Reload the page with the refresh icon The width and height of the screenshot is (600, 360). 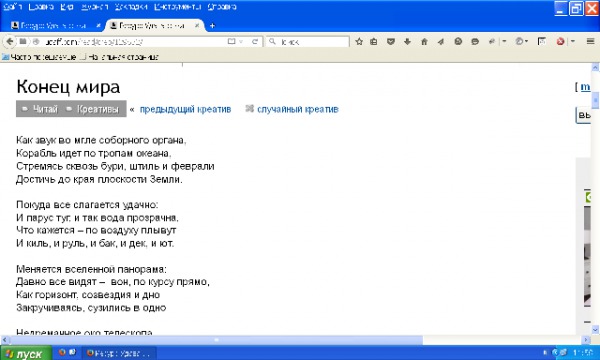point(255,41)
